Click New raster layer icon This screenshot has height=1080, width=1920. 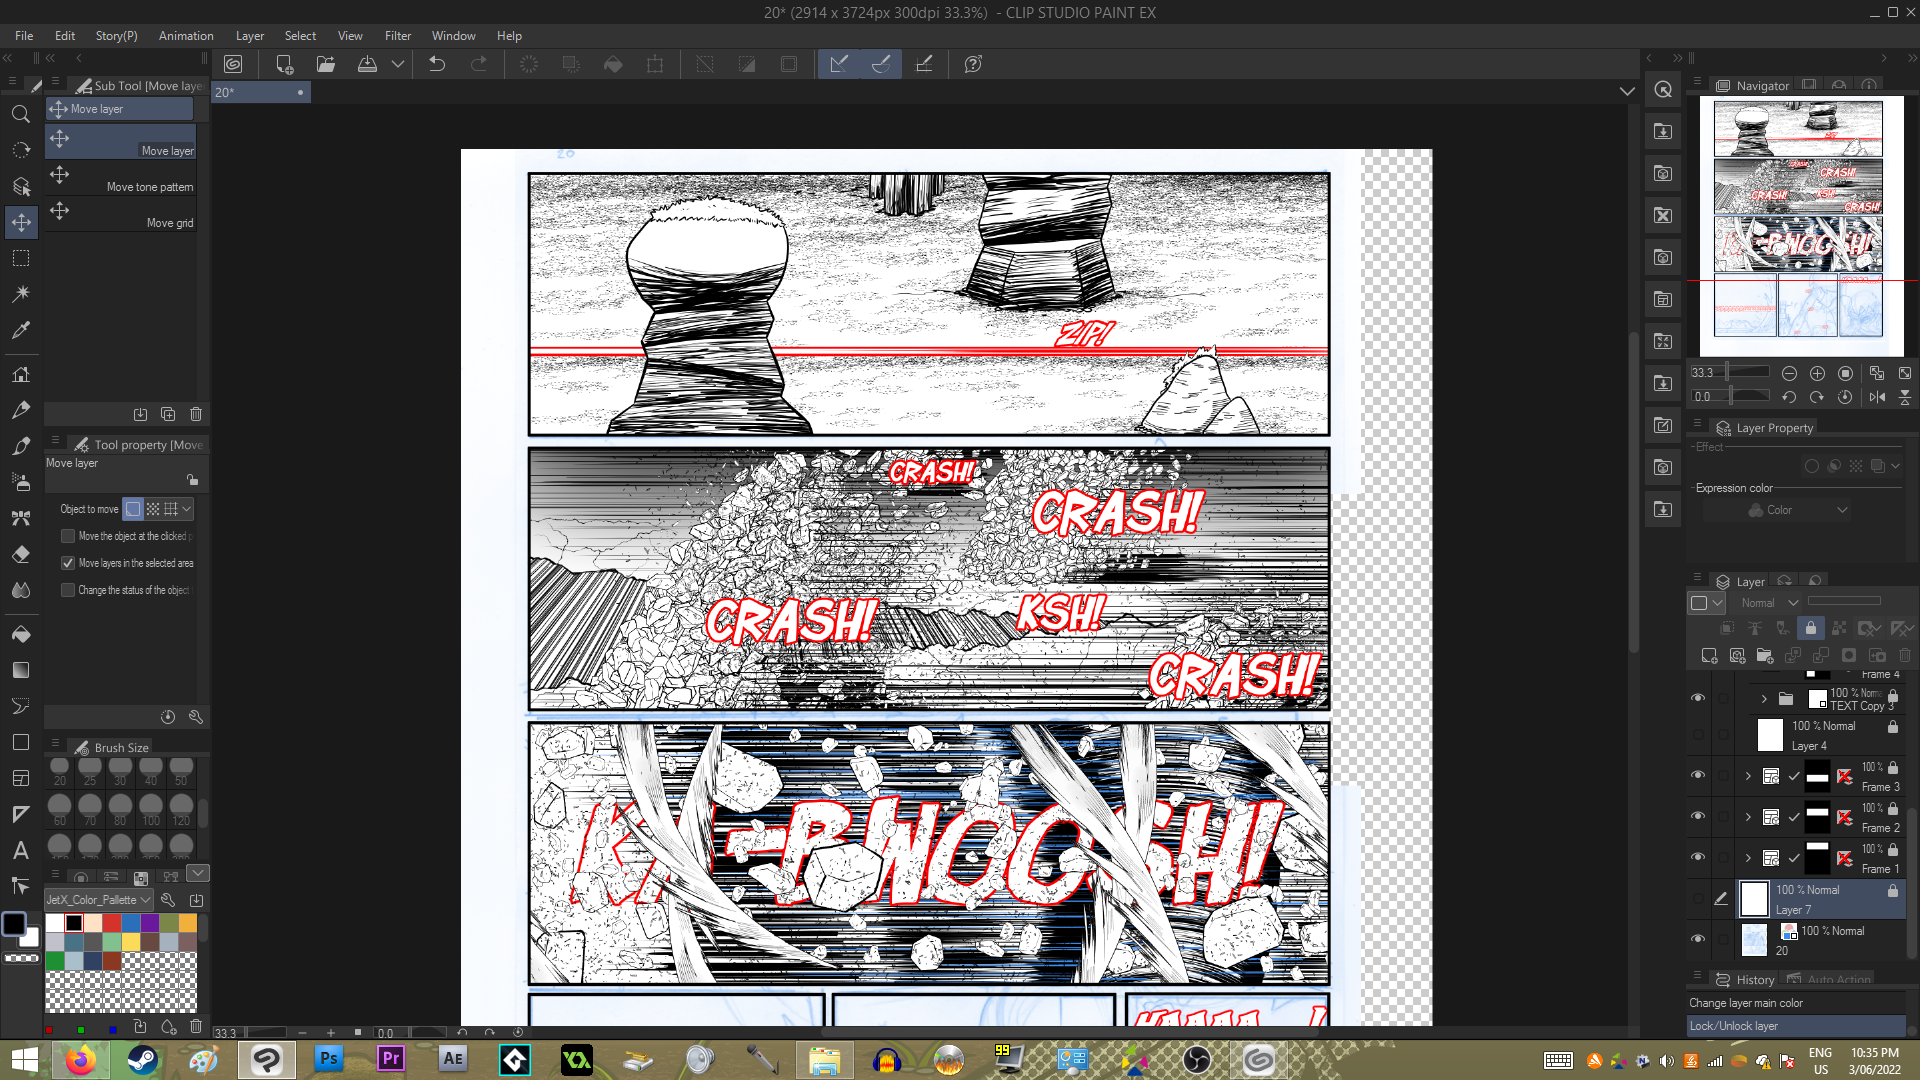(1709, 656)
